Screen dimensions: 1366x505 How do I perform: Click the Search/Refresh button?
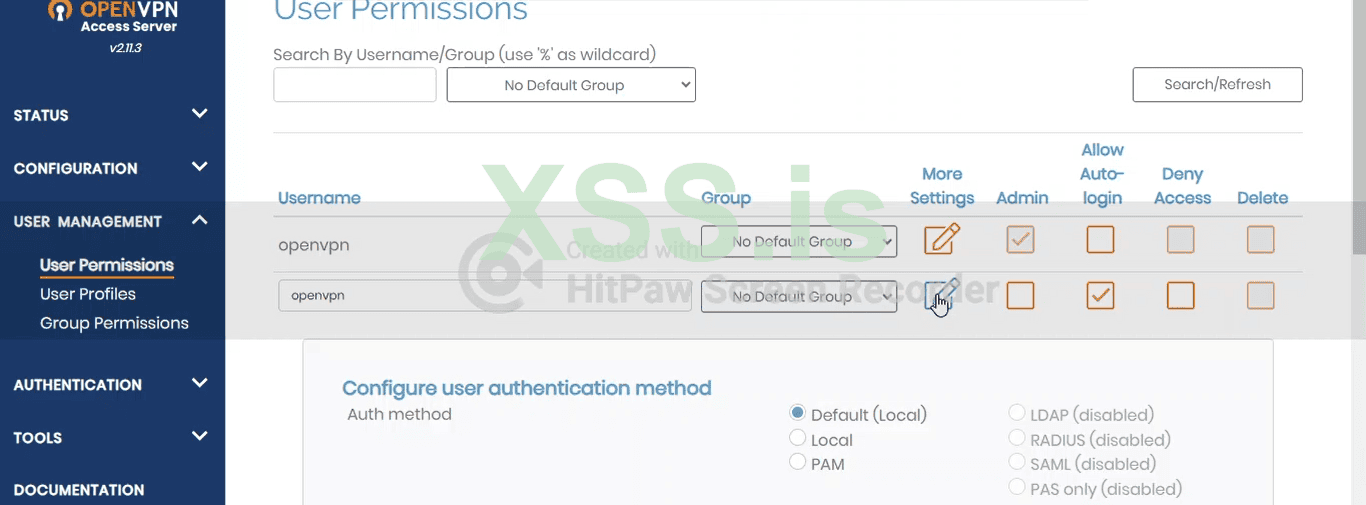[1217, 85]
